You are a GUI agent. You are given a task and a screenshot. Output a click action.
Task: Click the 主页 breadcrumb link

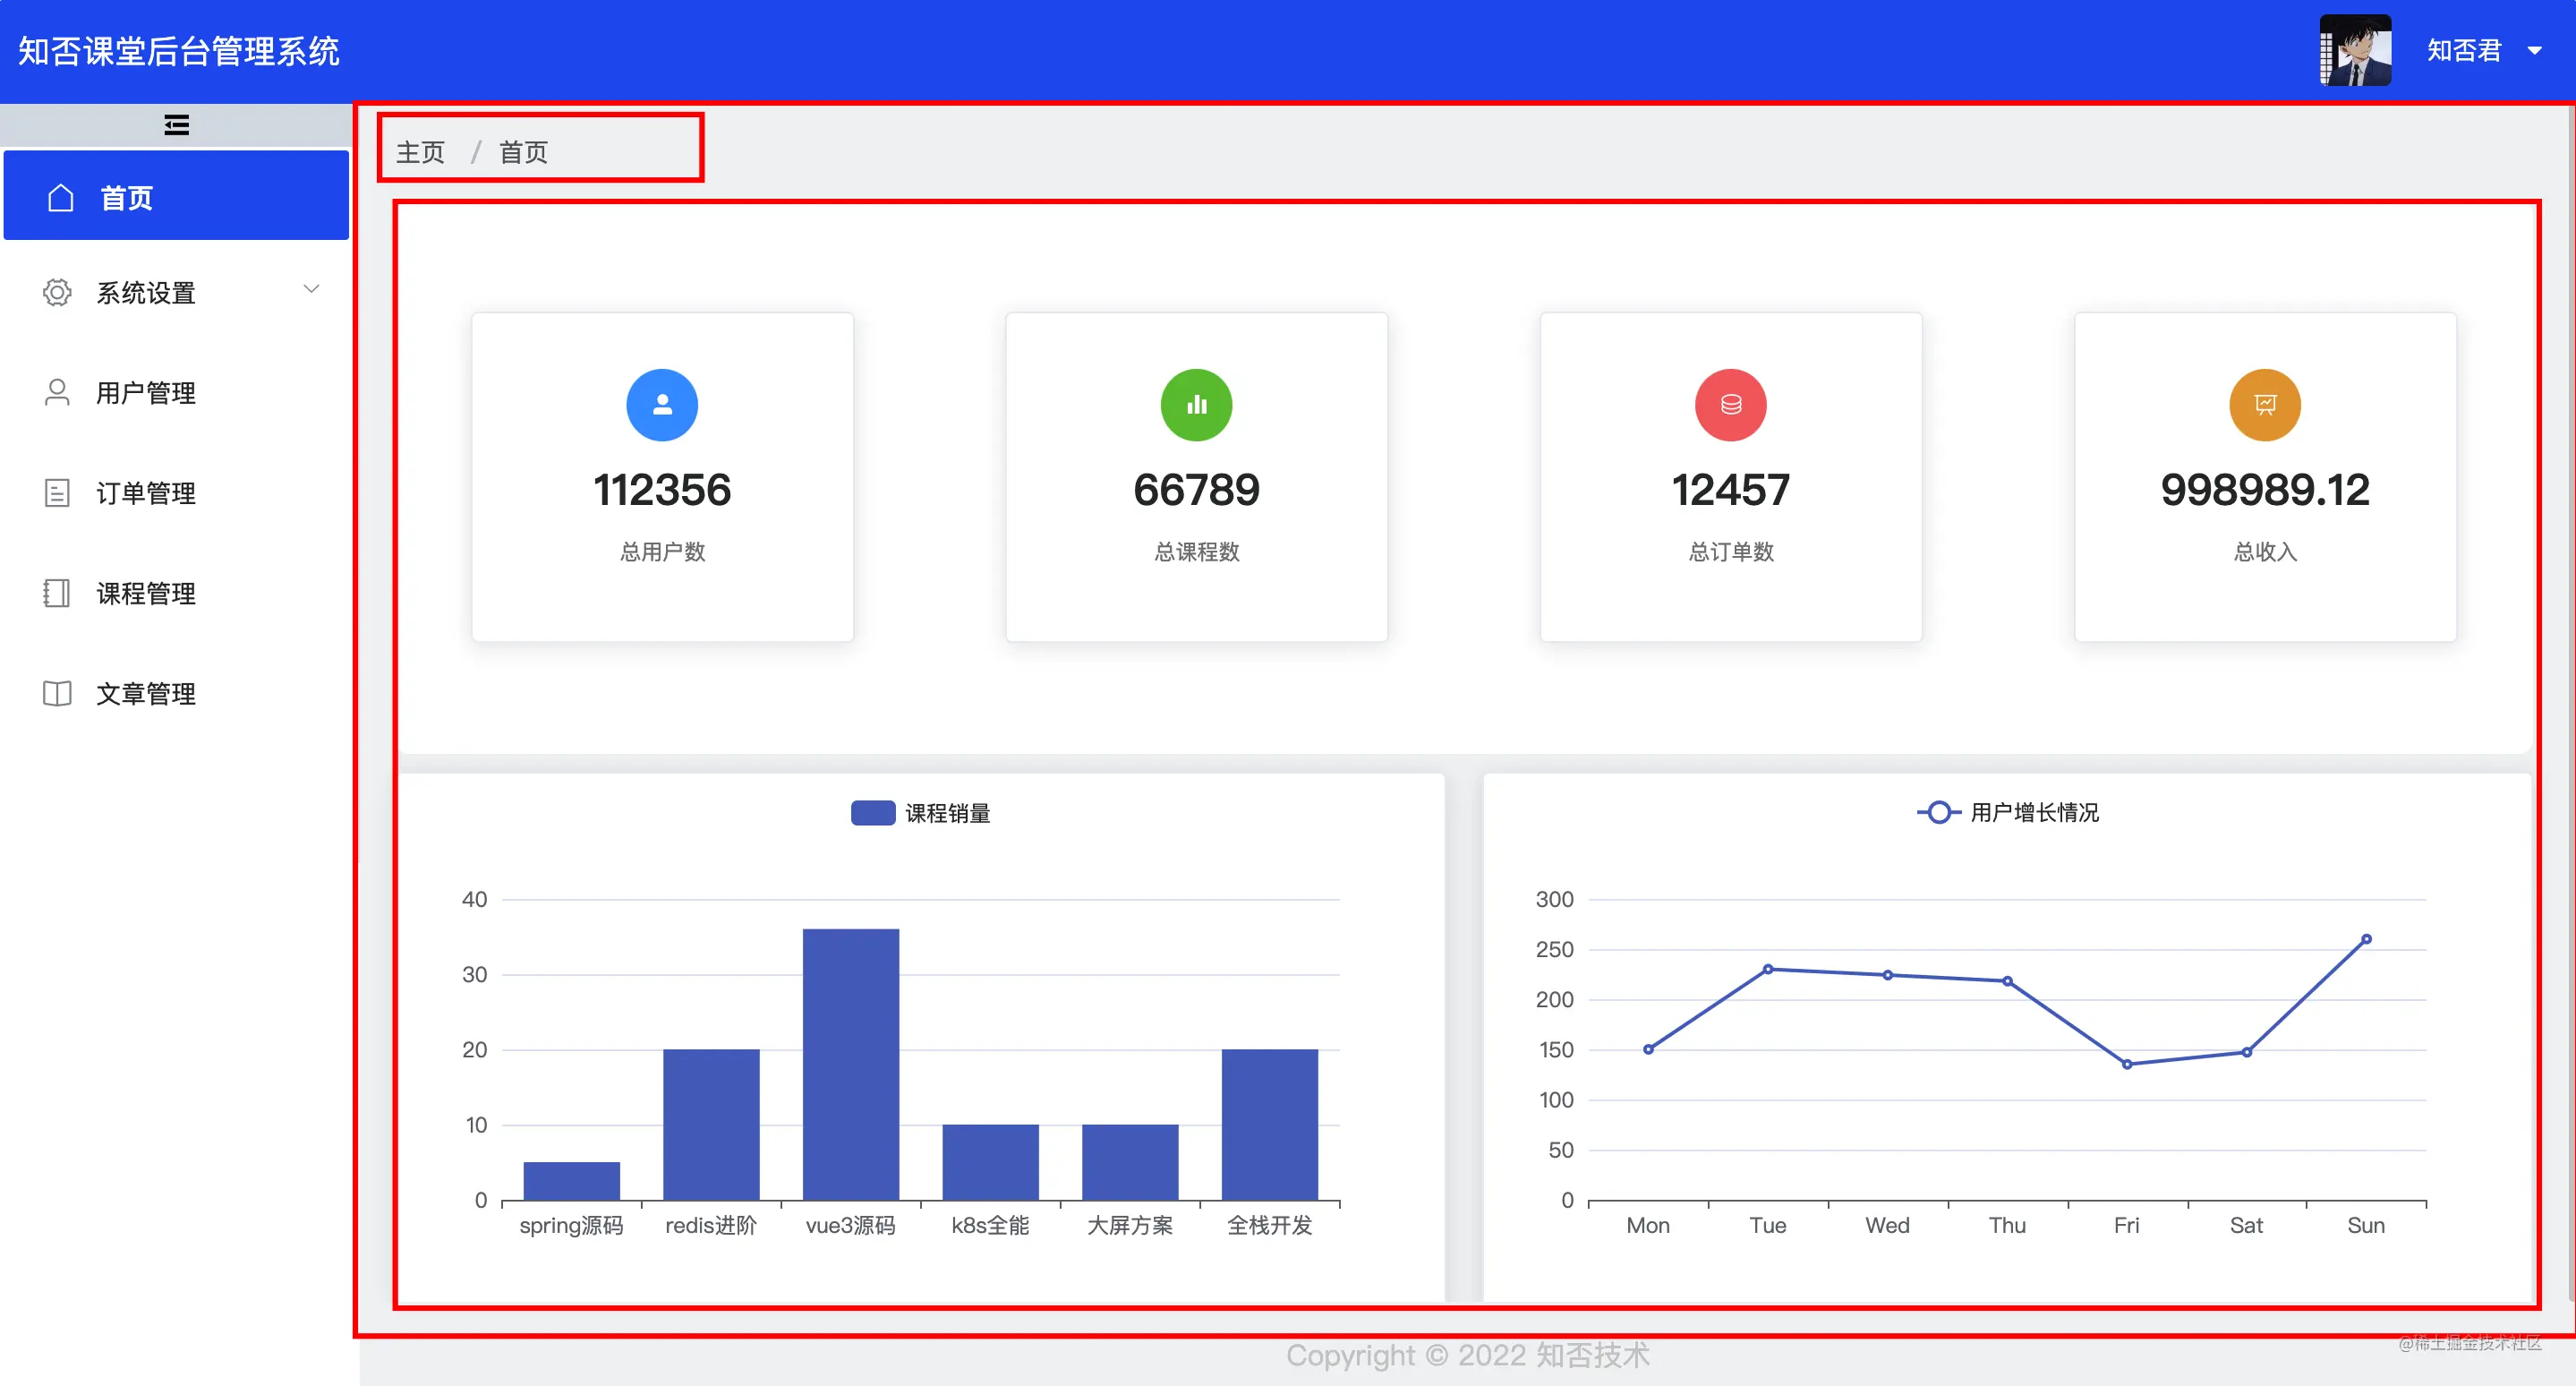[x=420, y=152]
